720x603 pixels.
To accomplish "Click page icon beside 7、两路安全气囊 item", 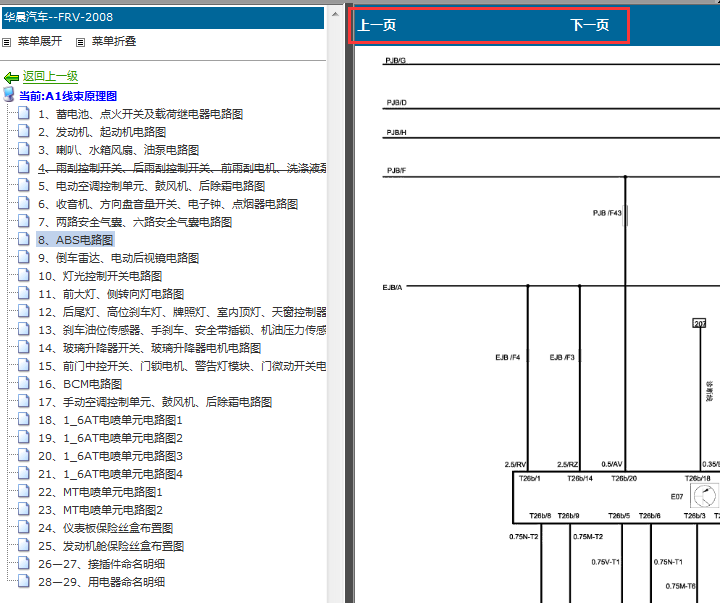I will click(24, 221).
